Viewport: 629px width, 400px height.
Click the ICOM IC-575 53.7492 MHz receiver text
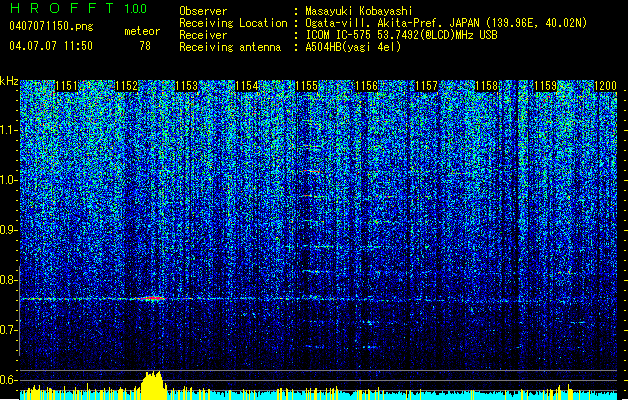point(401,35)
